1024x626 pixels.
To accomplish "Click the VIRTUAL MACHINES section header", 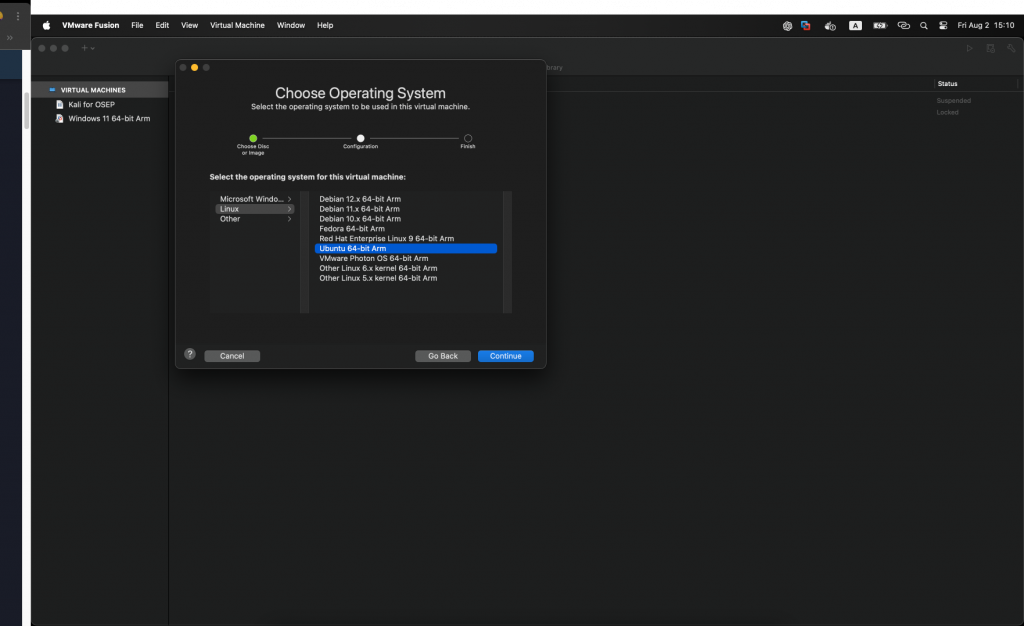I will tap(93, 90).
